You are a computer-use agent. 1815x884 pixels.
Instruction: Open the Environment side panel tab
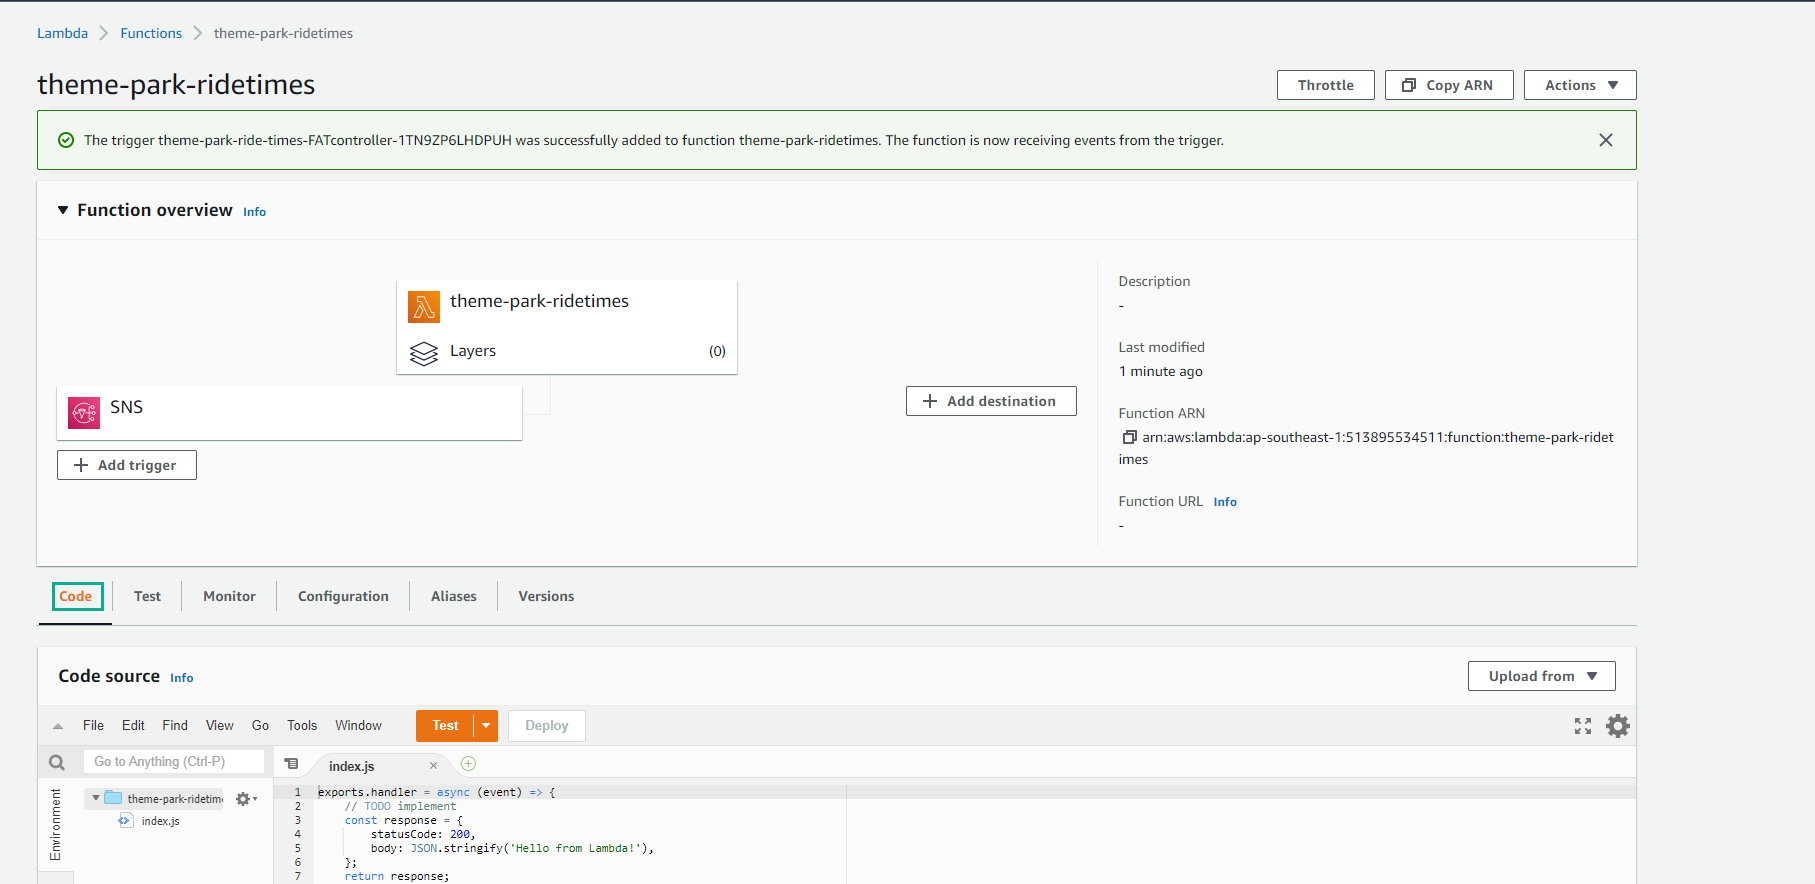pyautogui.click(x=55, y=824)
